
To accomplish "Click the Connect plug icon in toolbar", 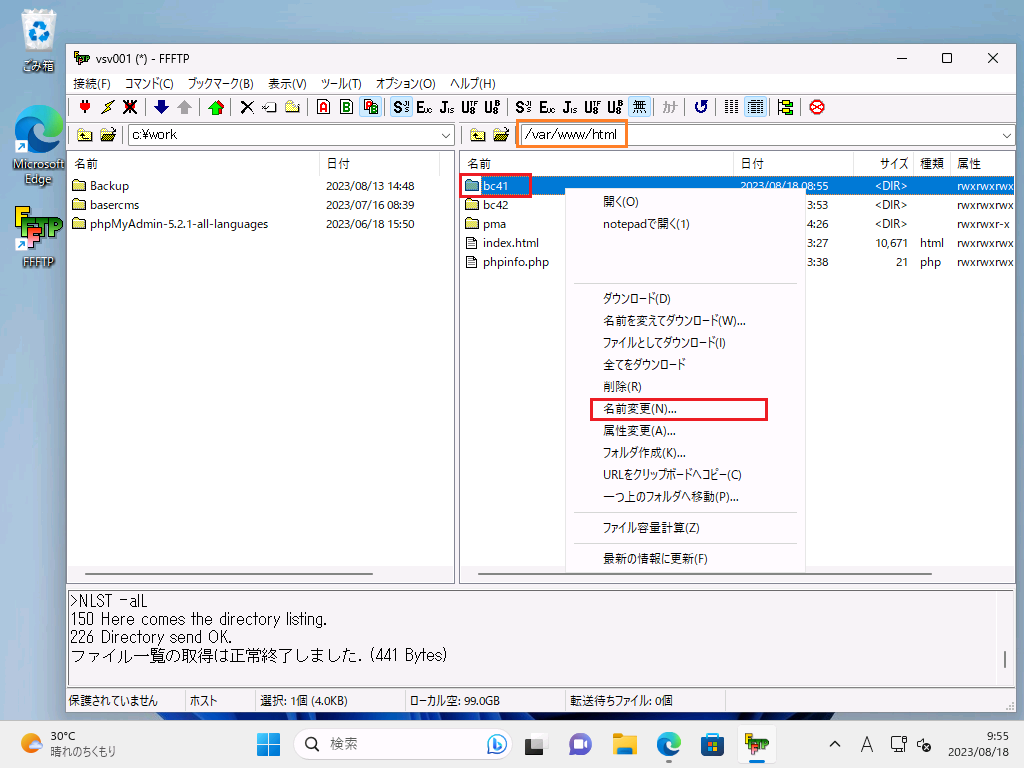I will click(x=85, y=107).
